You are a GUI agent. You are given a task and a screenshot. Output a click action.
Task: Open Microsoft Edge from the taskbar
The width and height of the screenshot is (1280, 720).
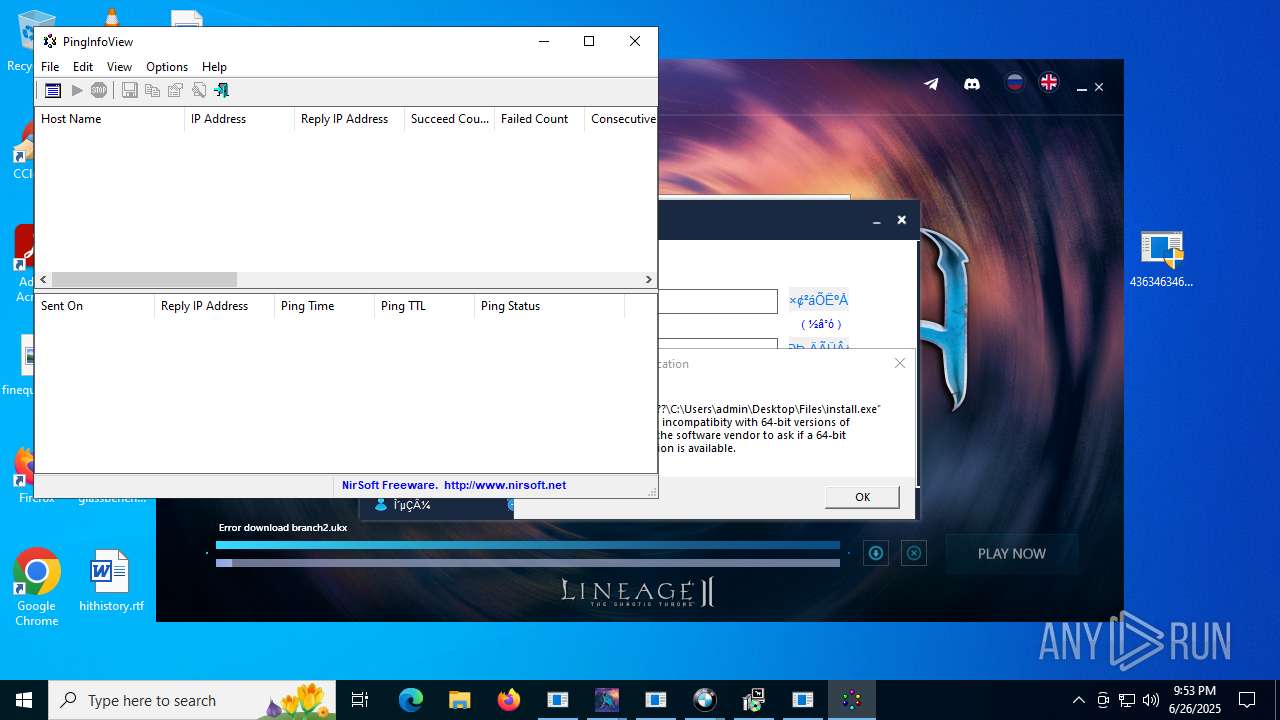click(411, 700)
